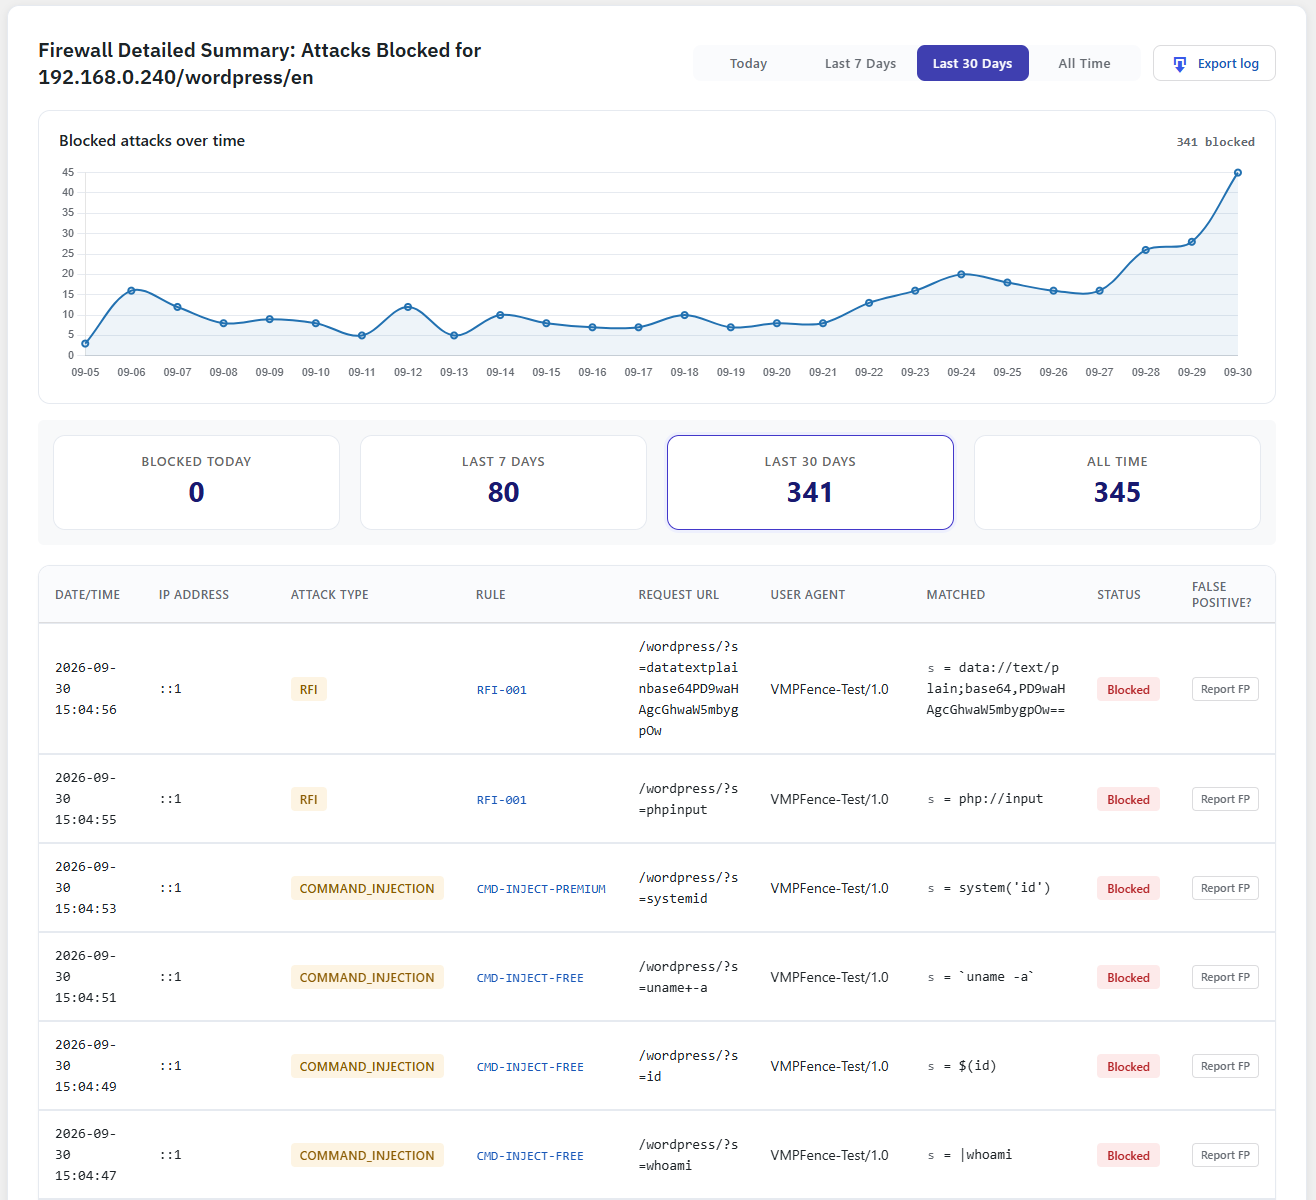Image resolution: width=1316 pixels, height=1200 pixels.
Task: Open RFI-001 rule link in phpinput row
Action: click(502, 800)
